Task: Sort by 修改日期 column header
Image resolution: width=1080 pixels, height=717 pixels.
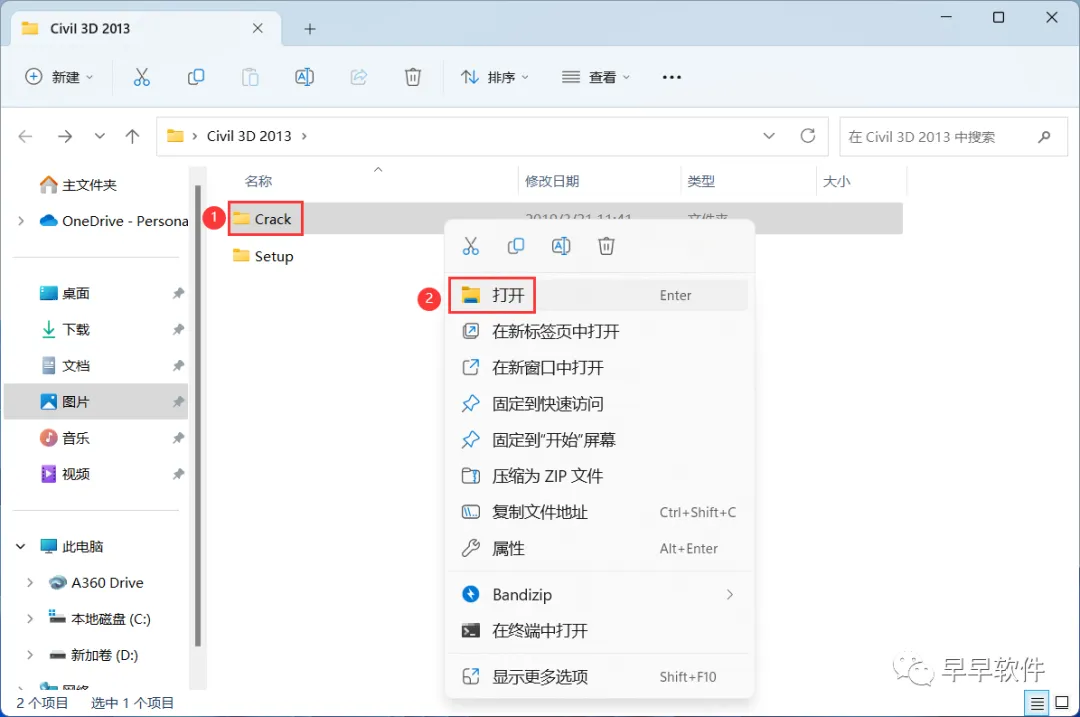Action: point(552,181)
